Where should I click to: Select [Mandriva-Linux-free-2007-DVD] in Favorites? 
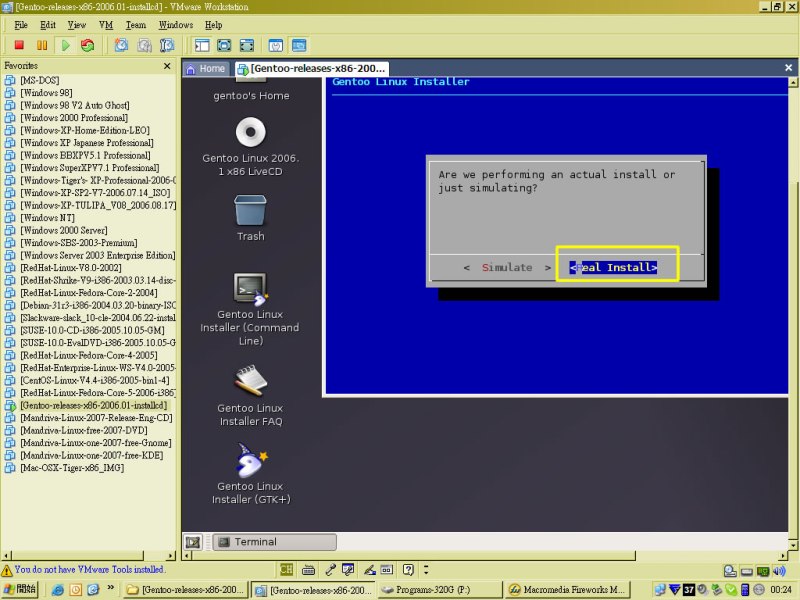(84, 430)
